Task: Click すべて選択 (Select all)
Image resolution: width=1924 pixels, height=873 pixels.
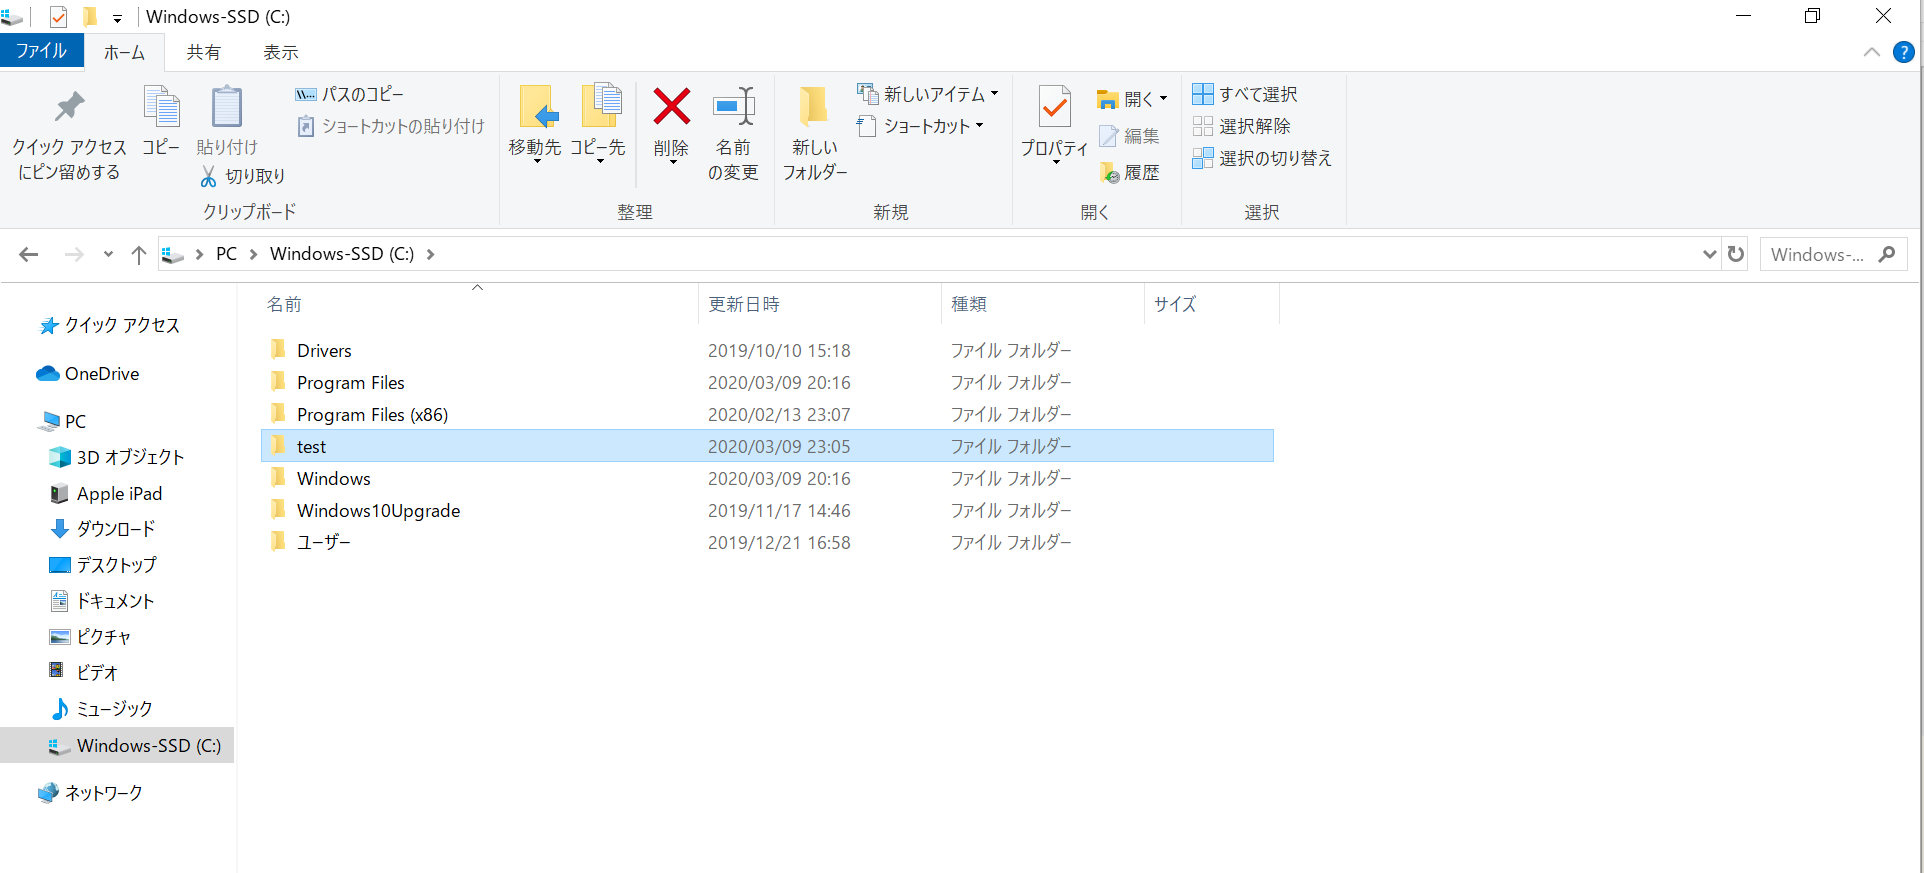Action: [x=1245, y=94]
